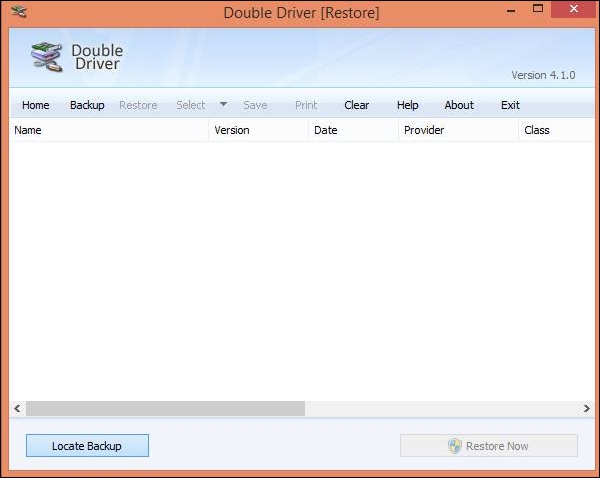The width and height of the screenshot is (600, 478).
Task: Click the shield icon on Restore Now
Action: 455,446
